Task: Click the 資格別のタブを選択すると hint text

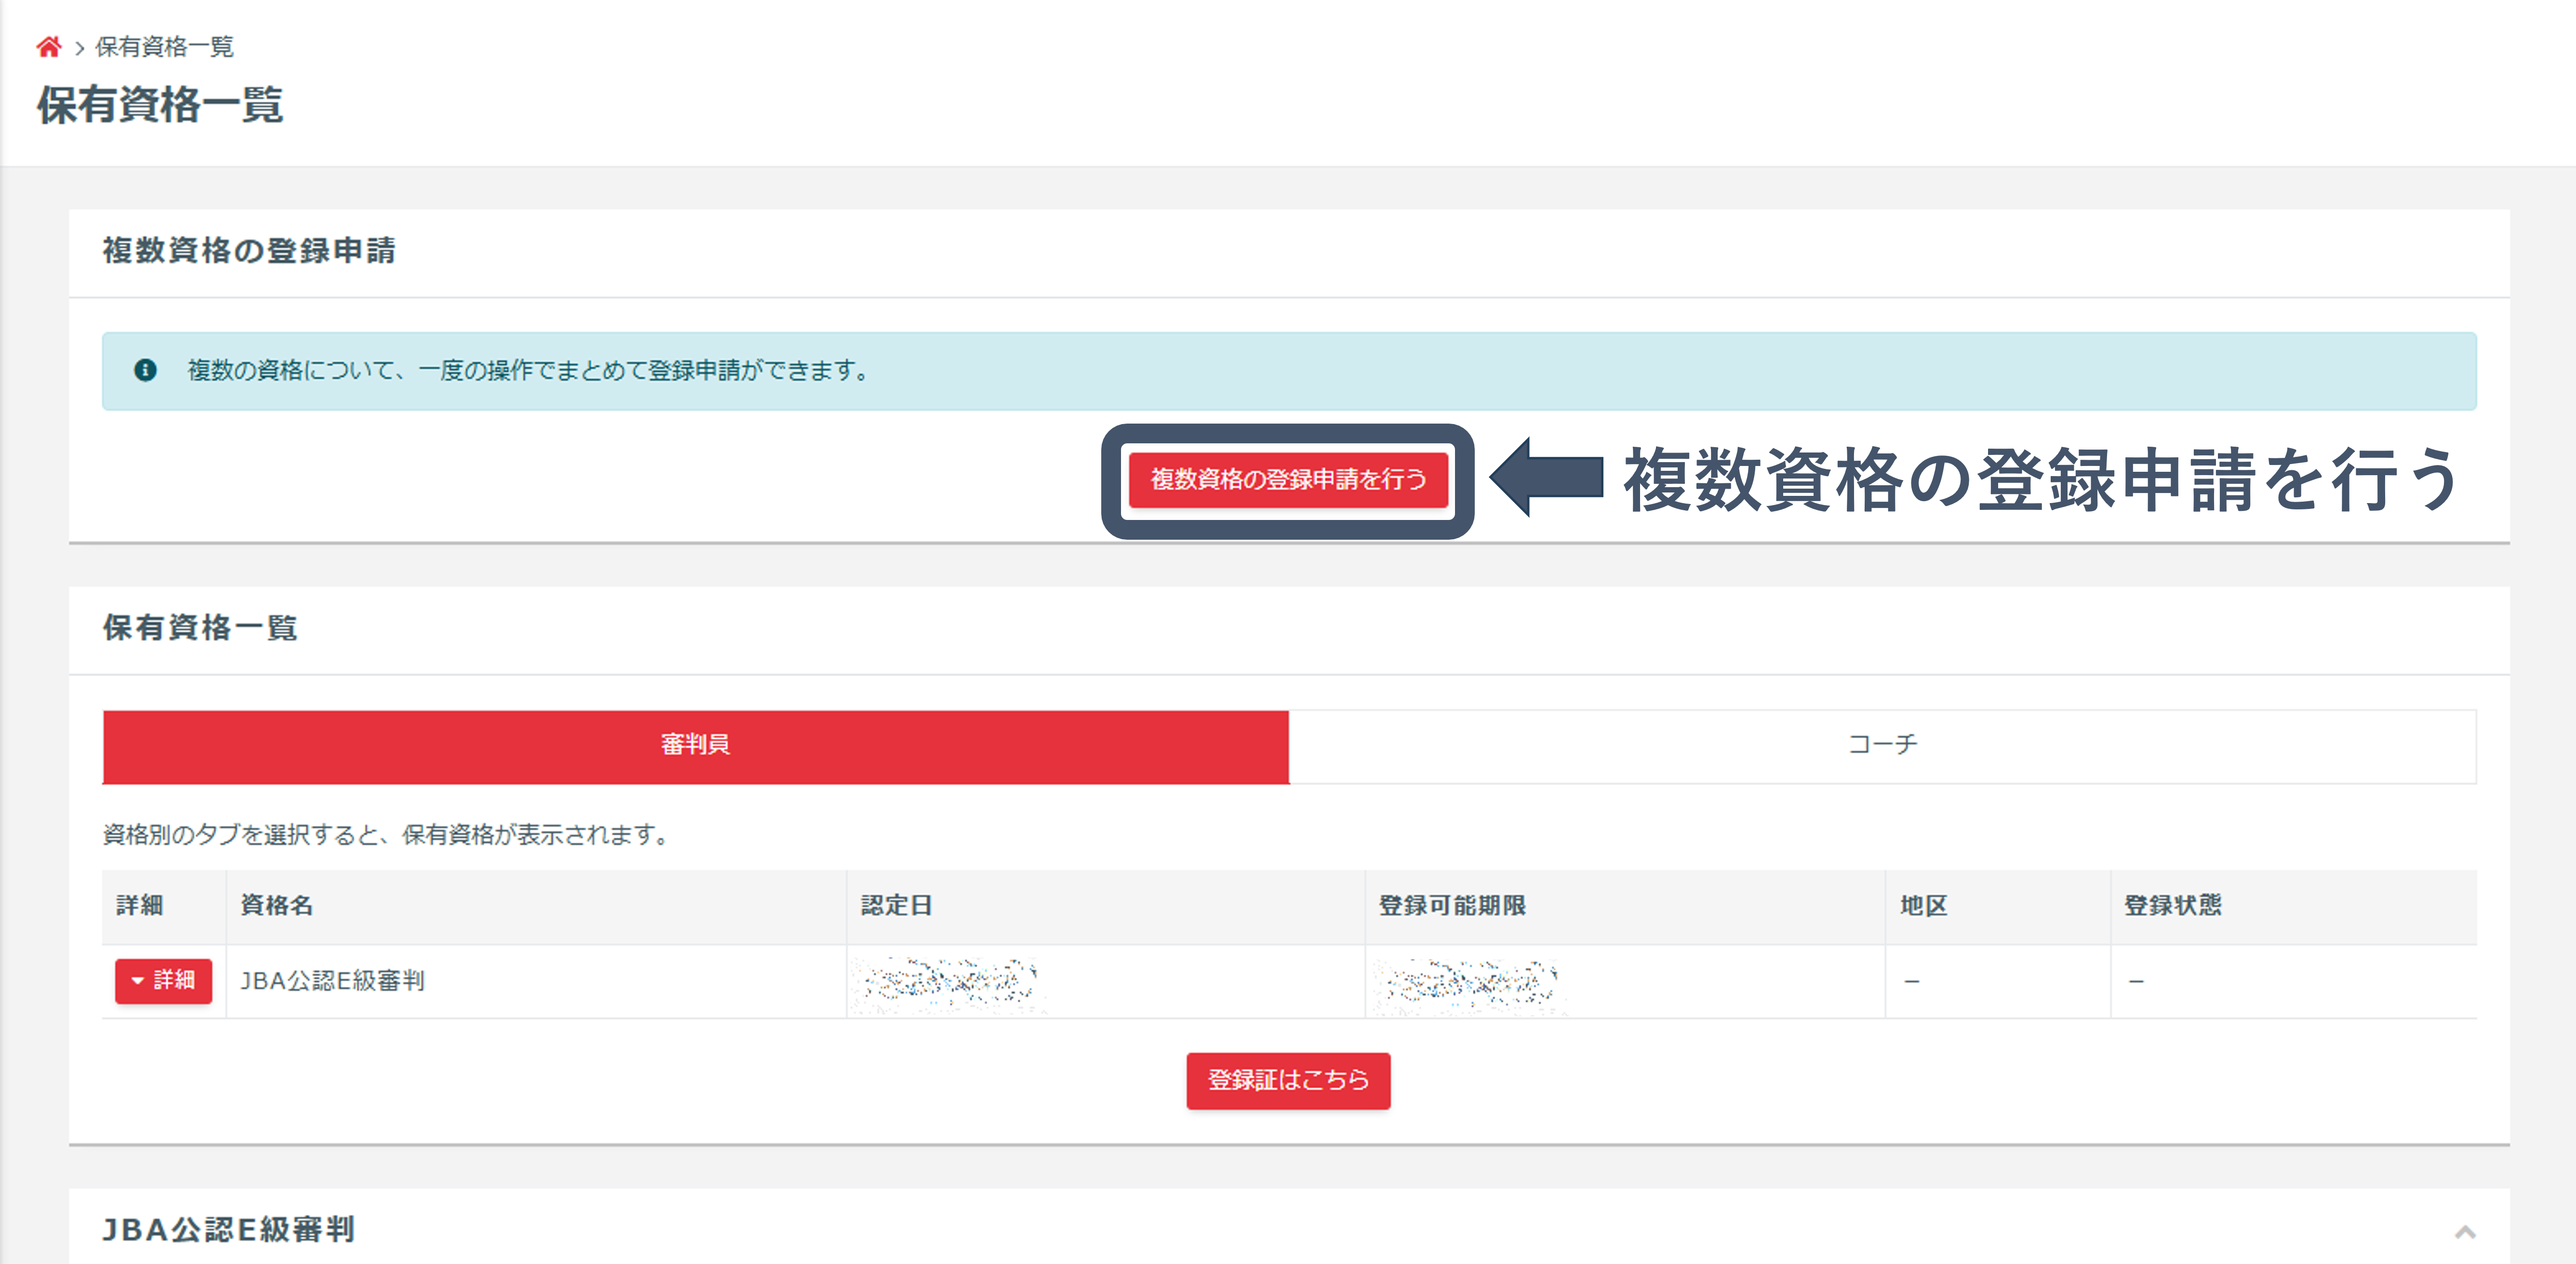Action: (x=388, y=834)
